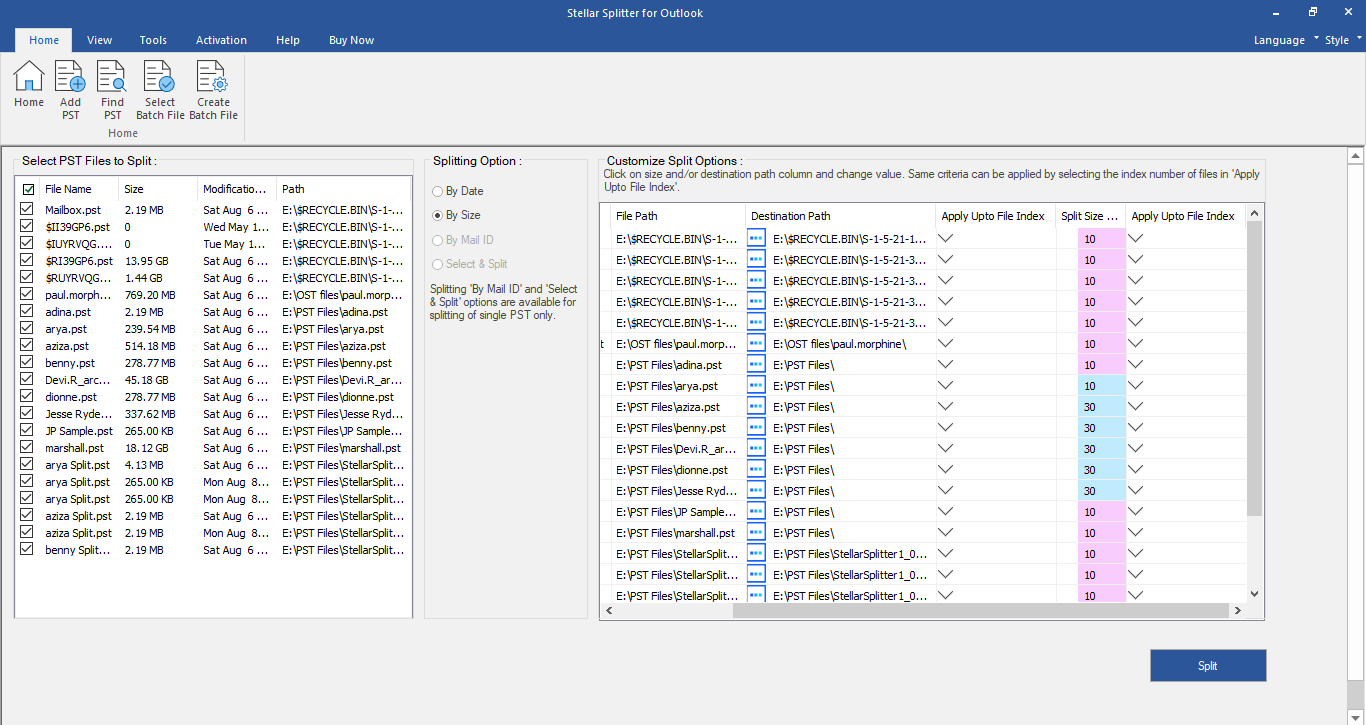Sort file list by Size column
Image resolution: width=1366 pixels, height=725 pixels.
157,189
